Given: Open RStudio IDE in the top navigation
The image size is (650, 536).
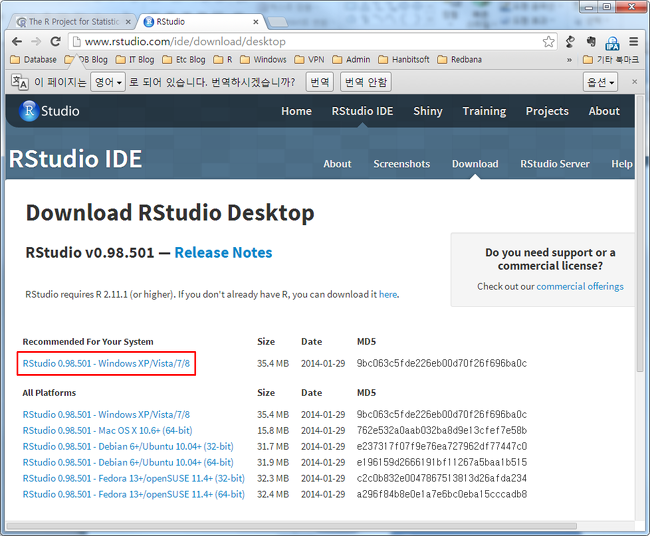Looking at the screenshot, I should point(362,111).
